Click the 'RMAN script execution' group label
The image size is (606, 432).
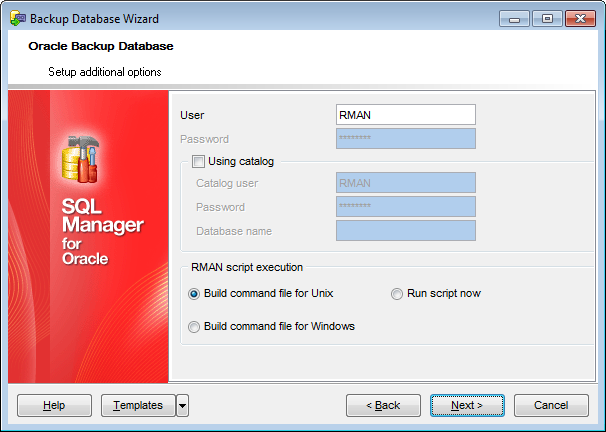247,267
